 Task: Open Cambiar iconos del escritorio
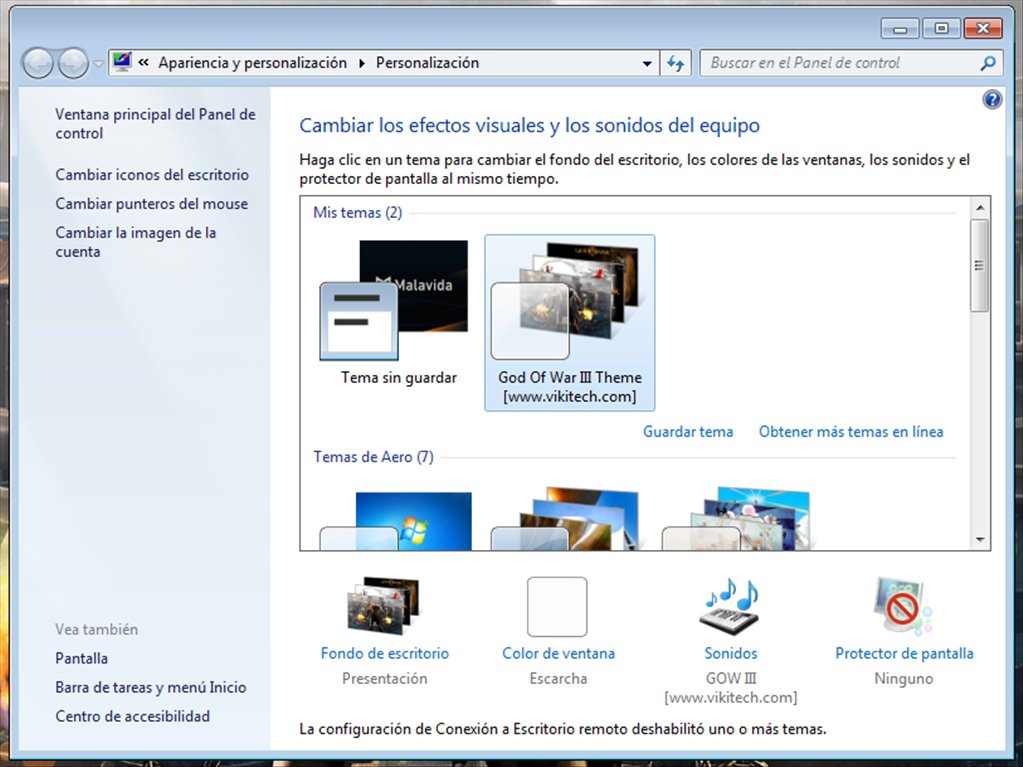point(152,175)
